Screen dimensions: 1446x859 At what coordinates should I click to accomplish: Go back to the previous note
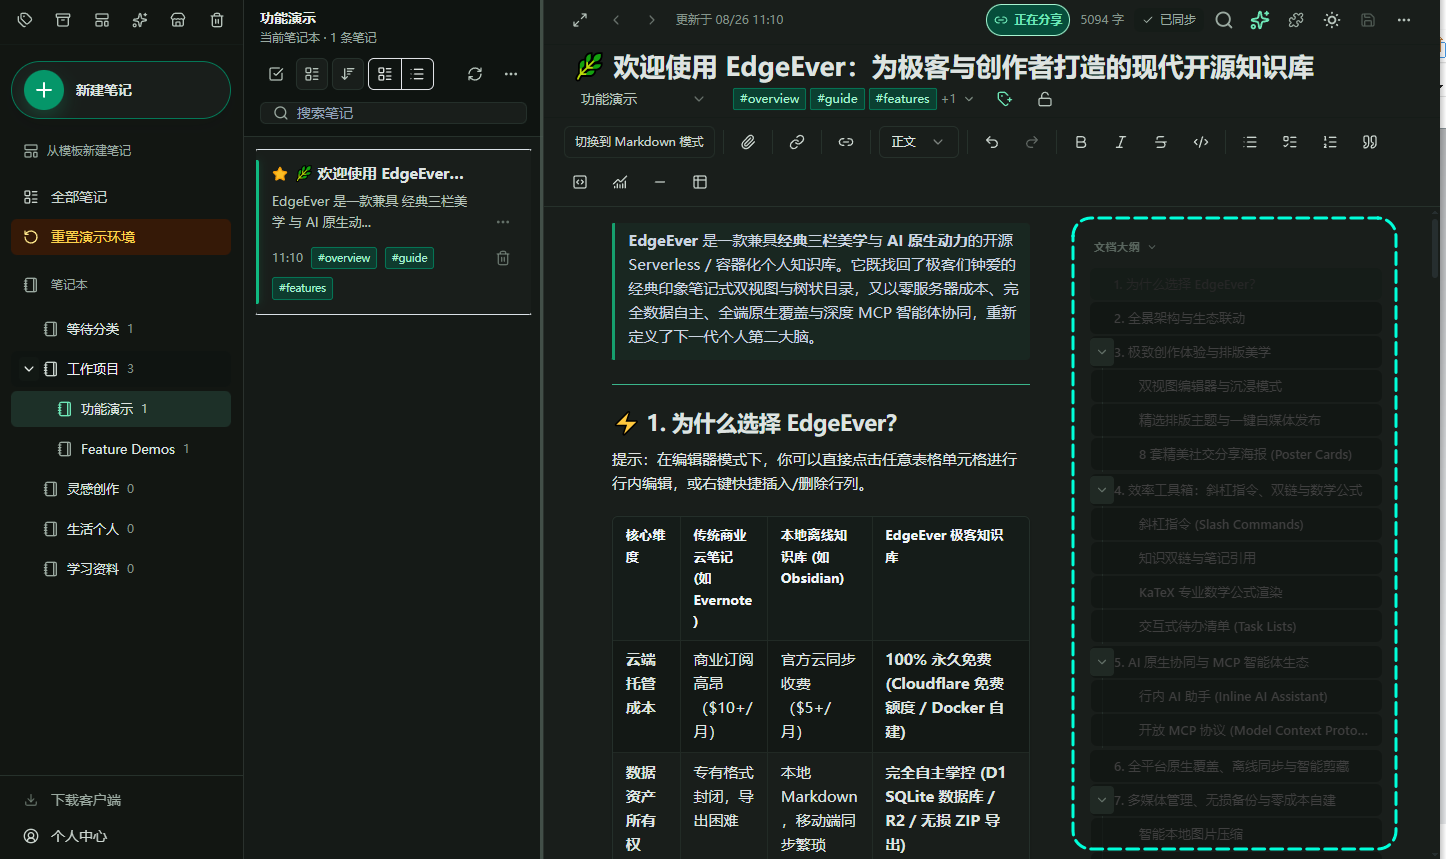click(x=616, y=20)
